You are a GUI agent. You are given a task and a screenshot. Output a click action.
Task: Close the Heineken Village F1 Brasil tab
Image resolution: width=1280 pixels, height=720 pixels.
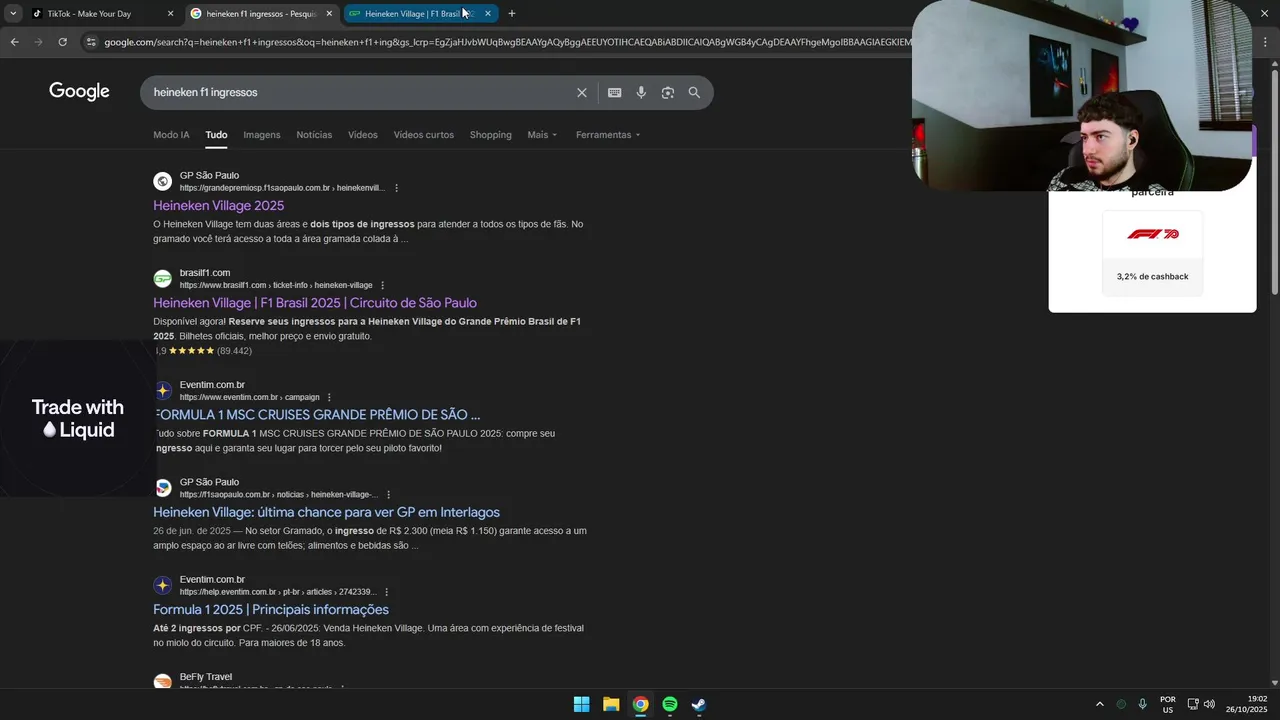click(487, 14)
